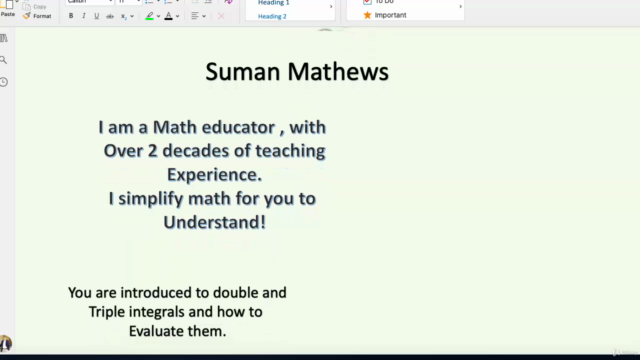This screenshot has height=360, width=640.
Task: Expand the styles gallery arrow
Action: coord(331,7)
